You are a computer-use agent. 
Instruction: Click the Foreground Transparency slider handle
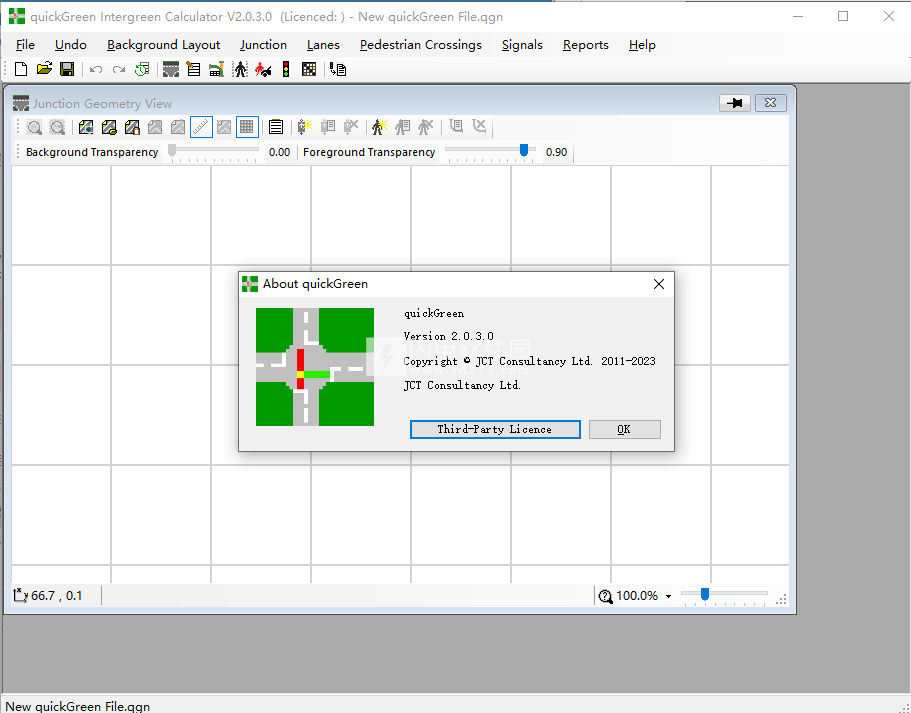click(x=524, y=151)
